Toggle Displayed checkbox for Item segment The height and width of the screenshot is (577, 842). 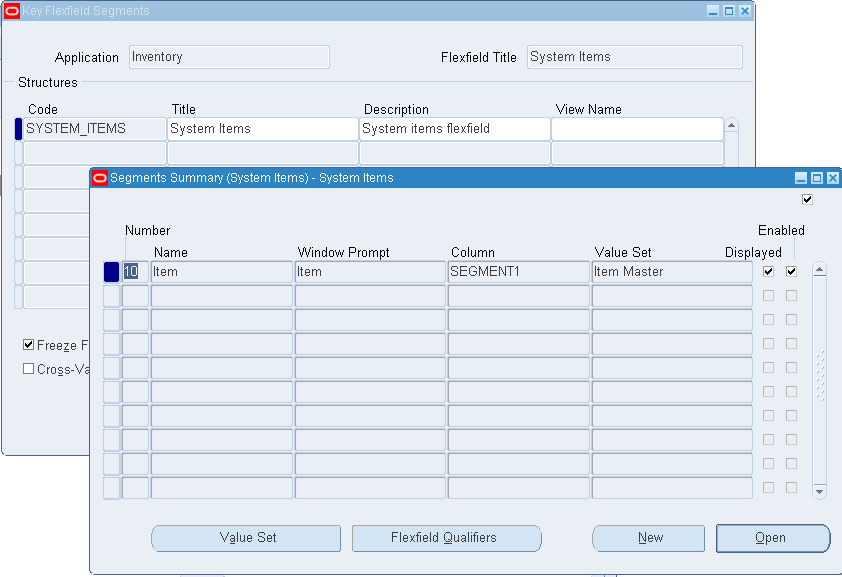click(x=768, y=272)
